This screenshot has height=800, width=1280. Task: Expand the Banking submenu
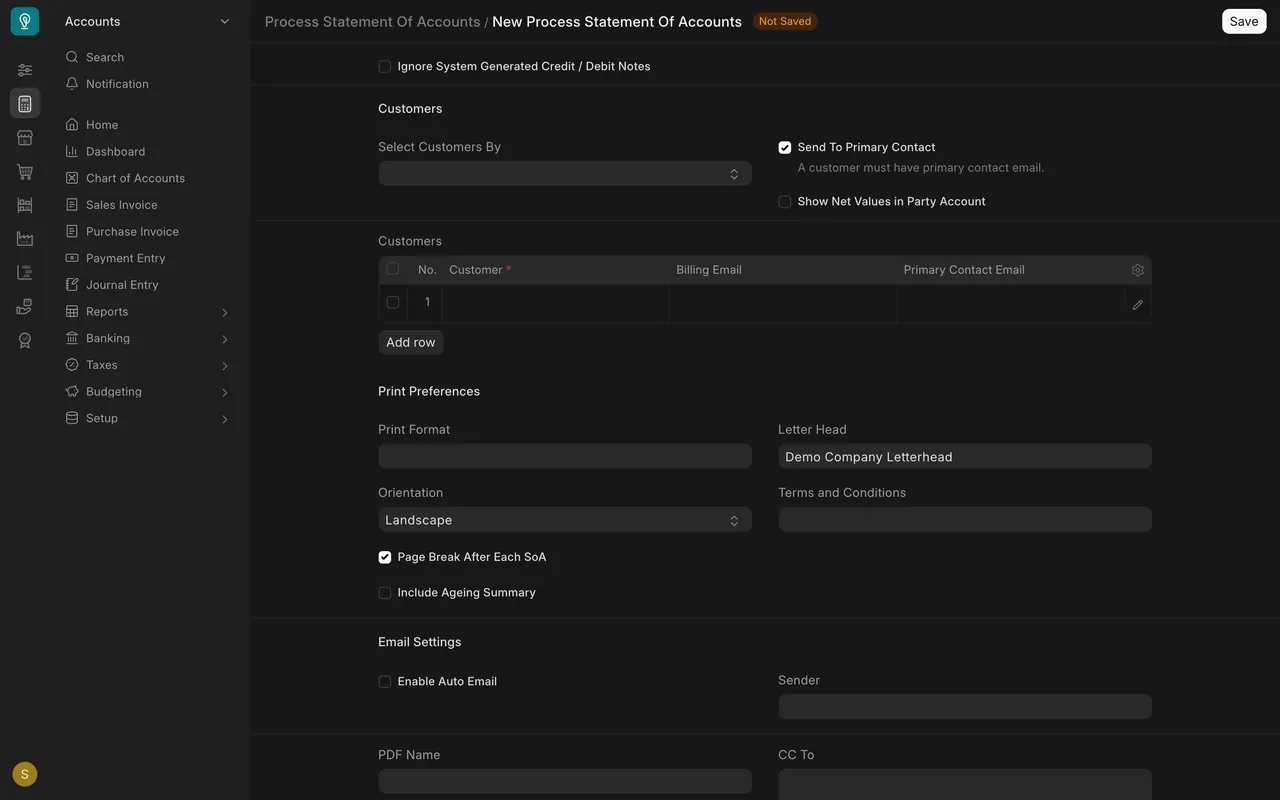(x=225, y=339)
